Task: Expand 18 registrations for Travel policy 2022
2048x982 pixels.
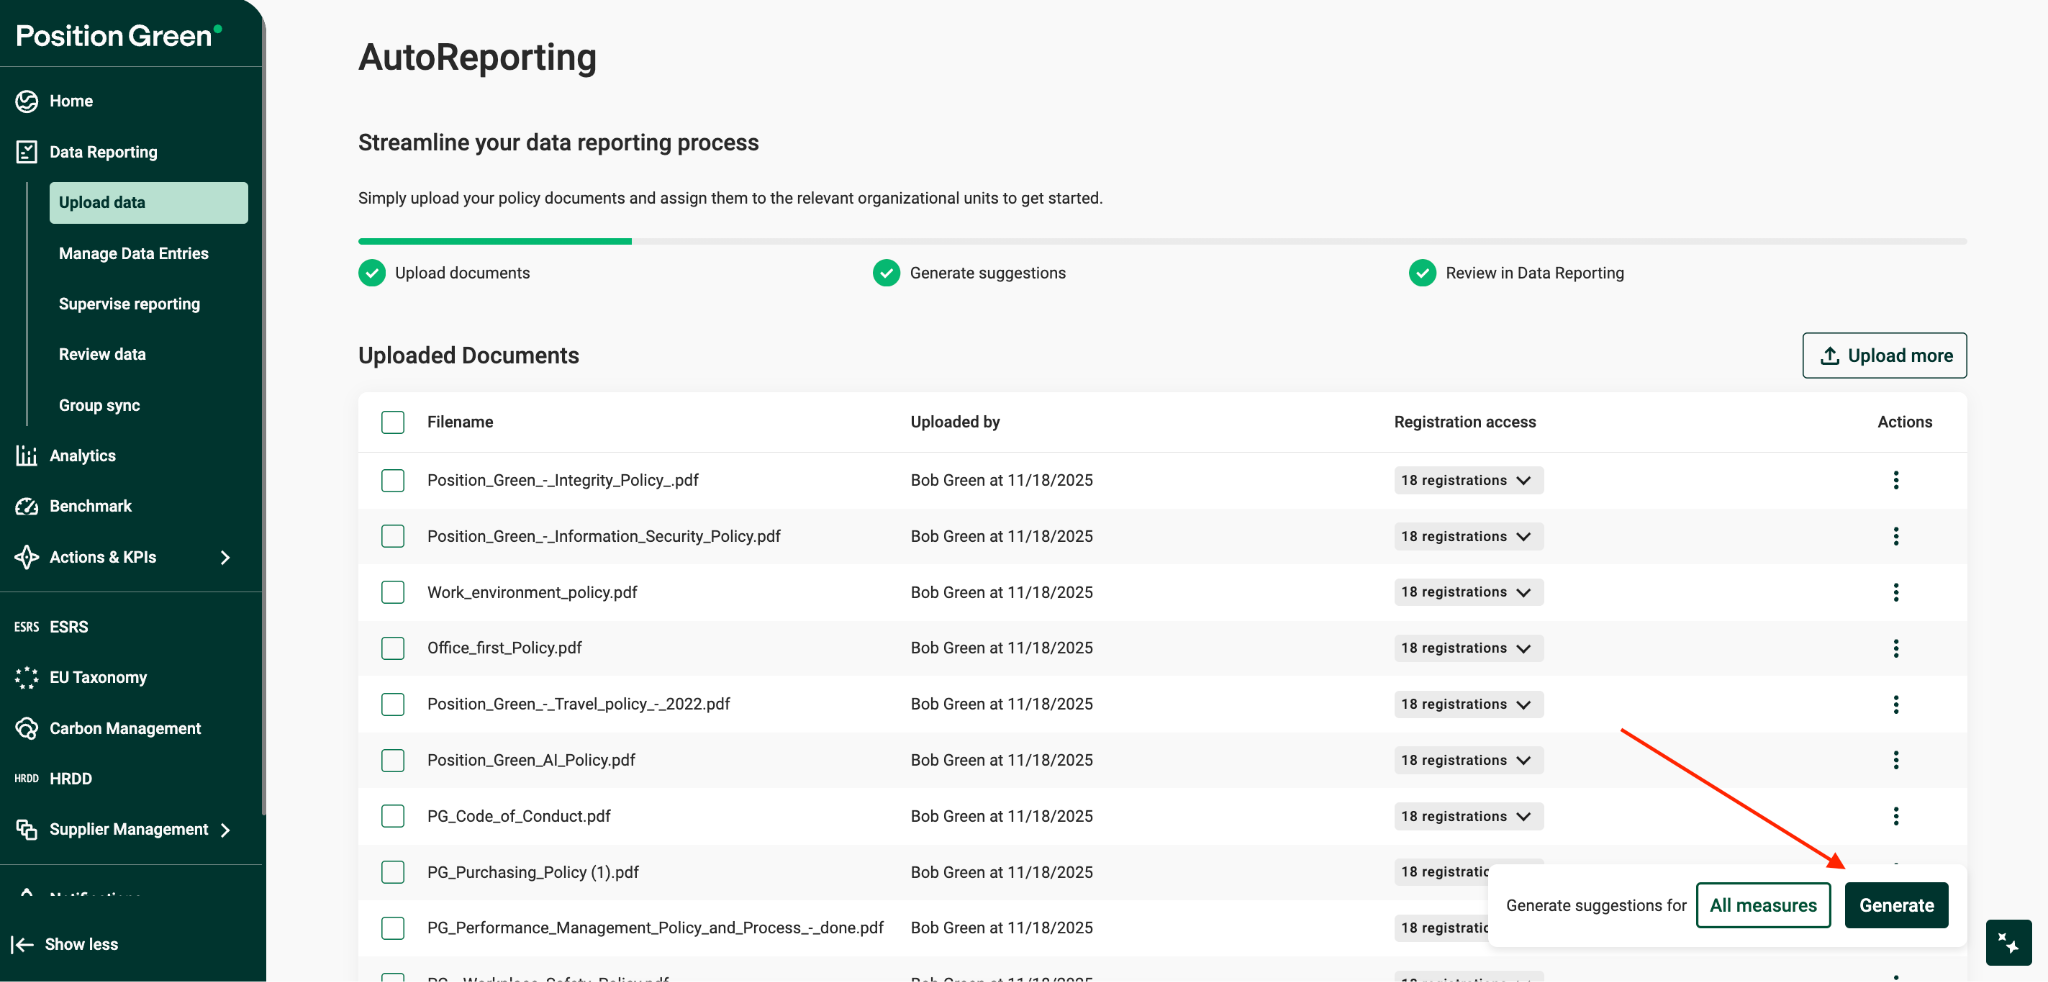Action: tap(1469, 704)
